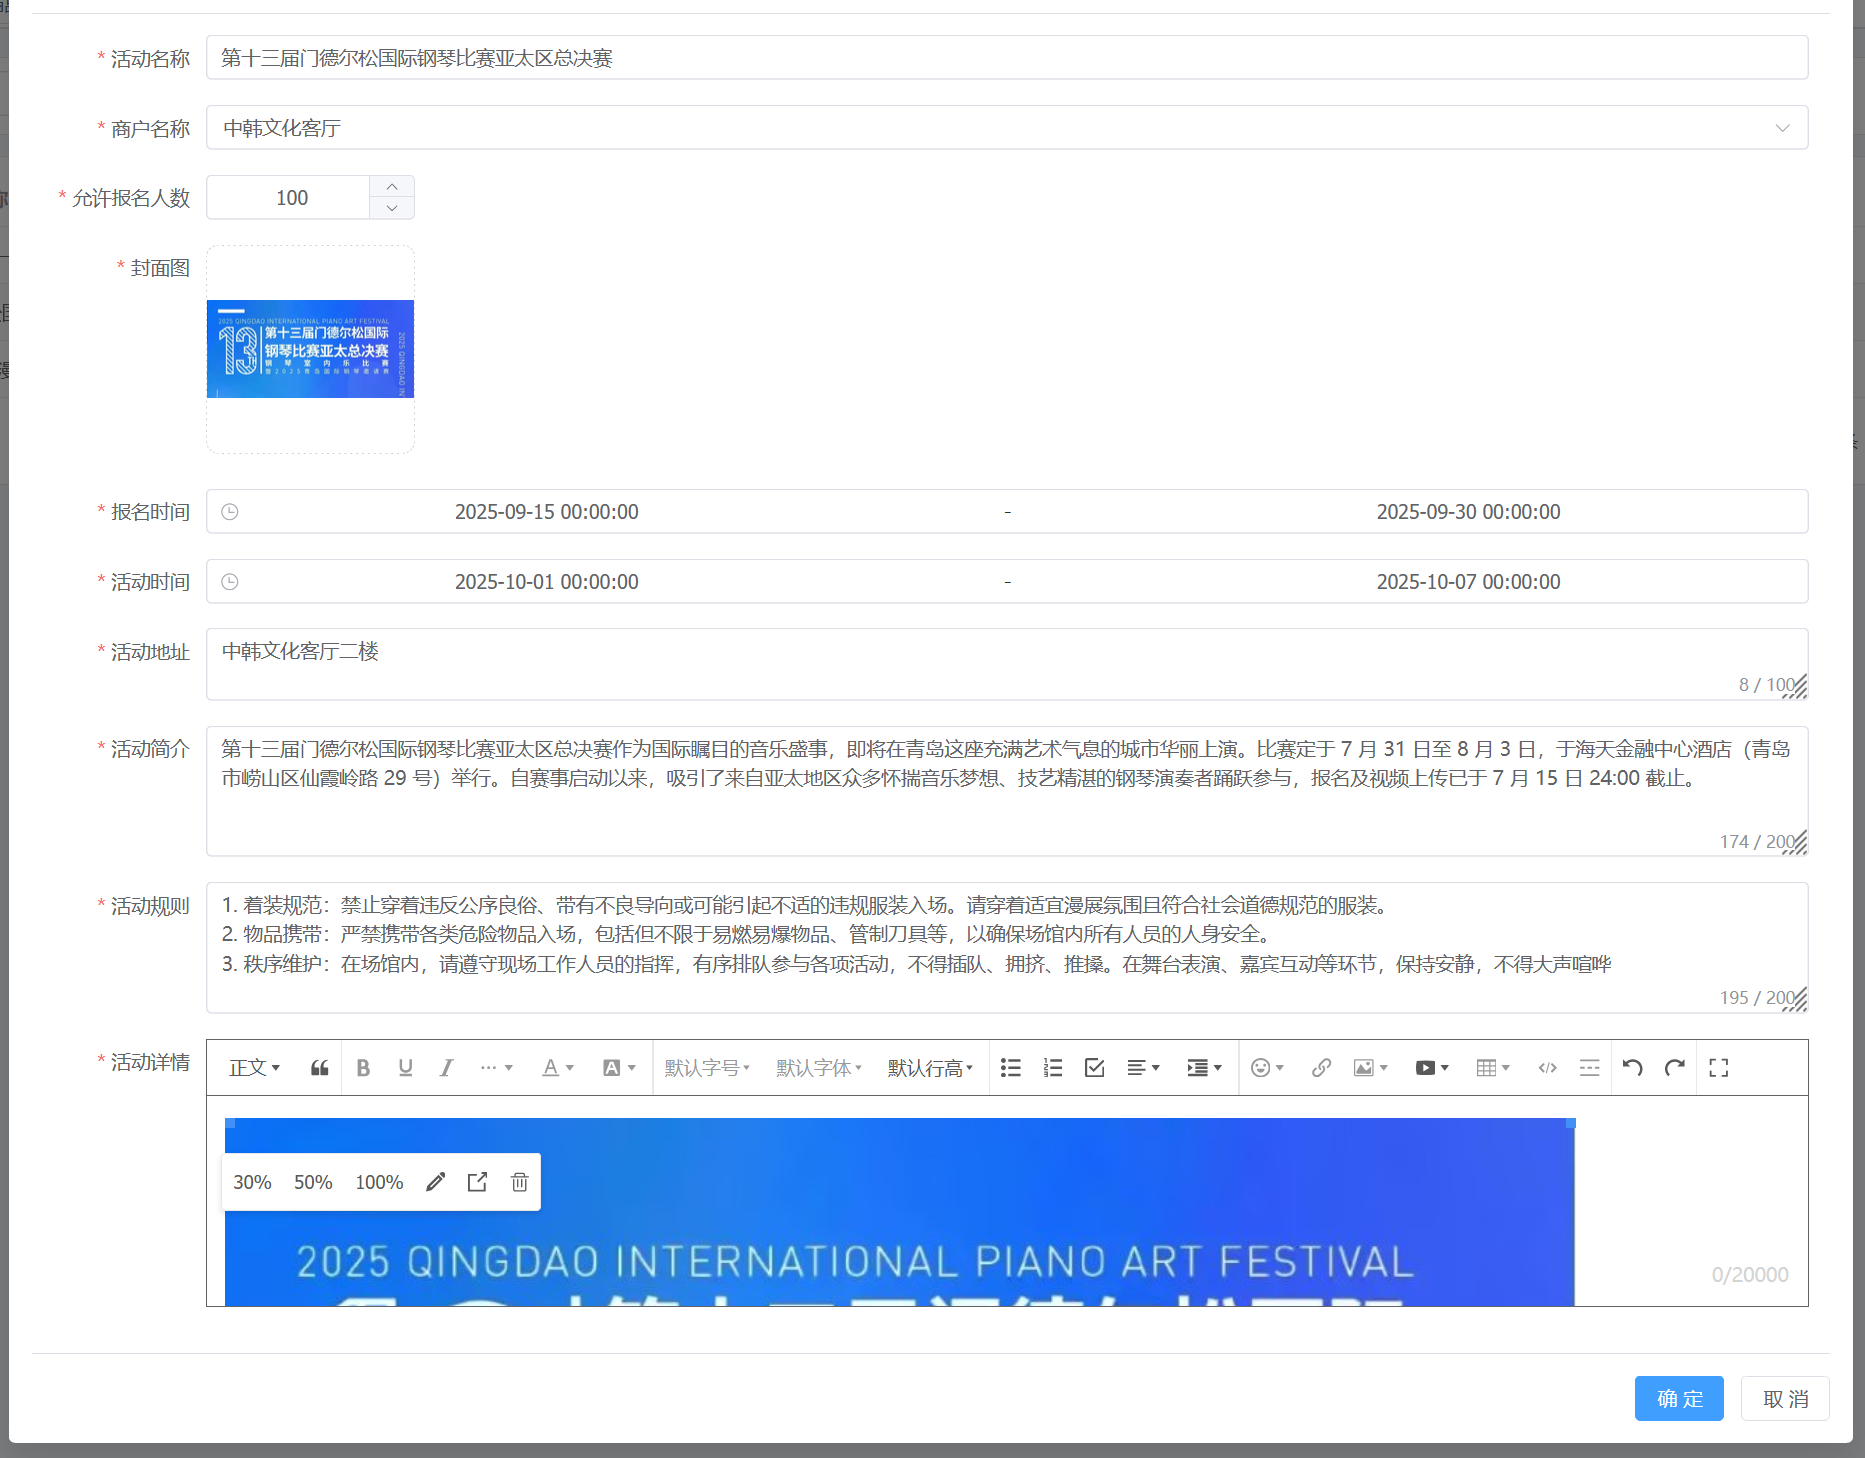Viewport: 1865px width, 1458px height.
Task: Insert a numbered list
Action: pos(1053,1068)
